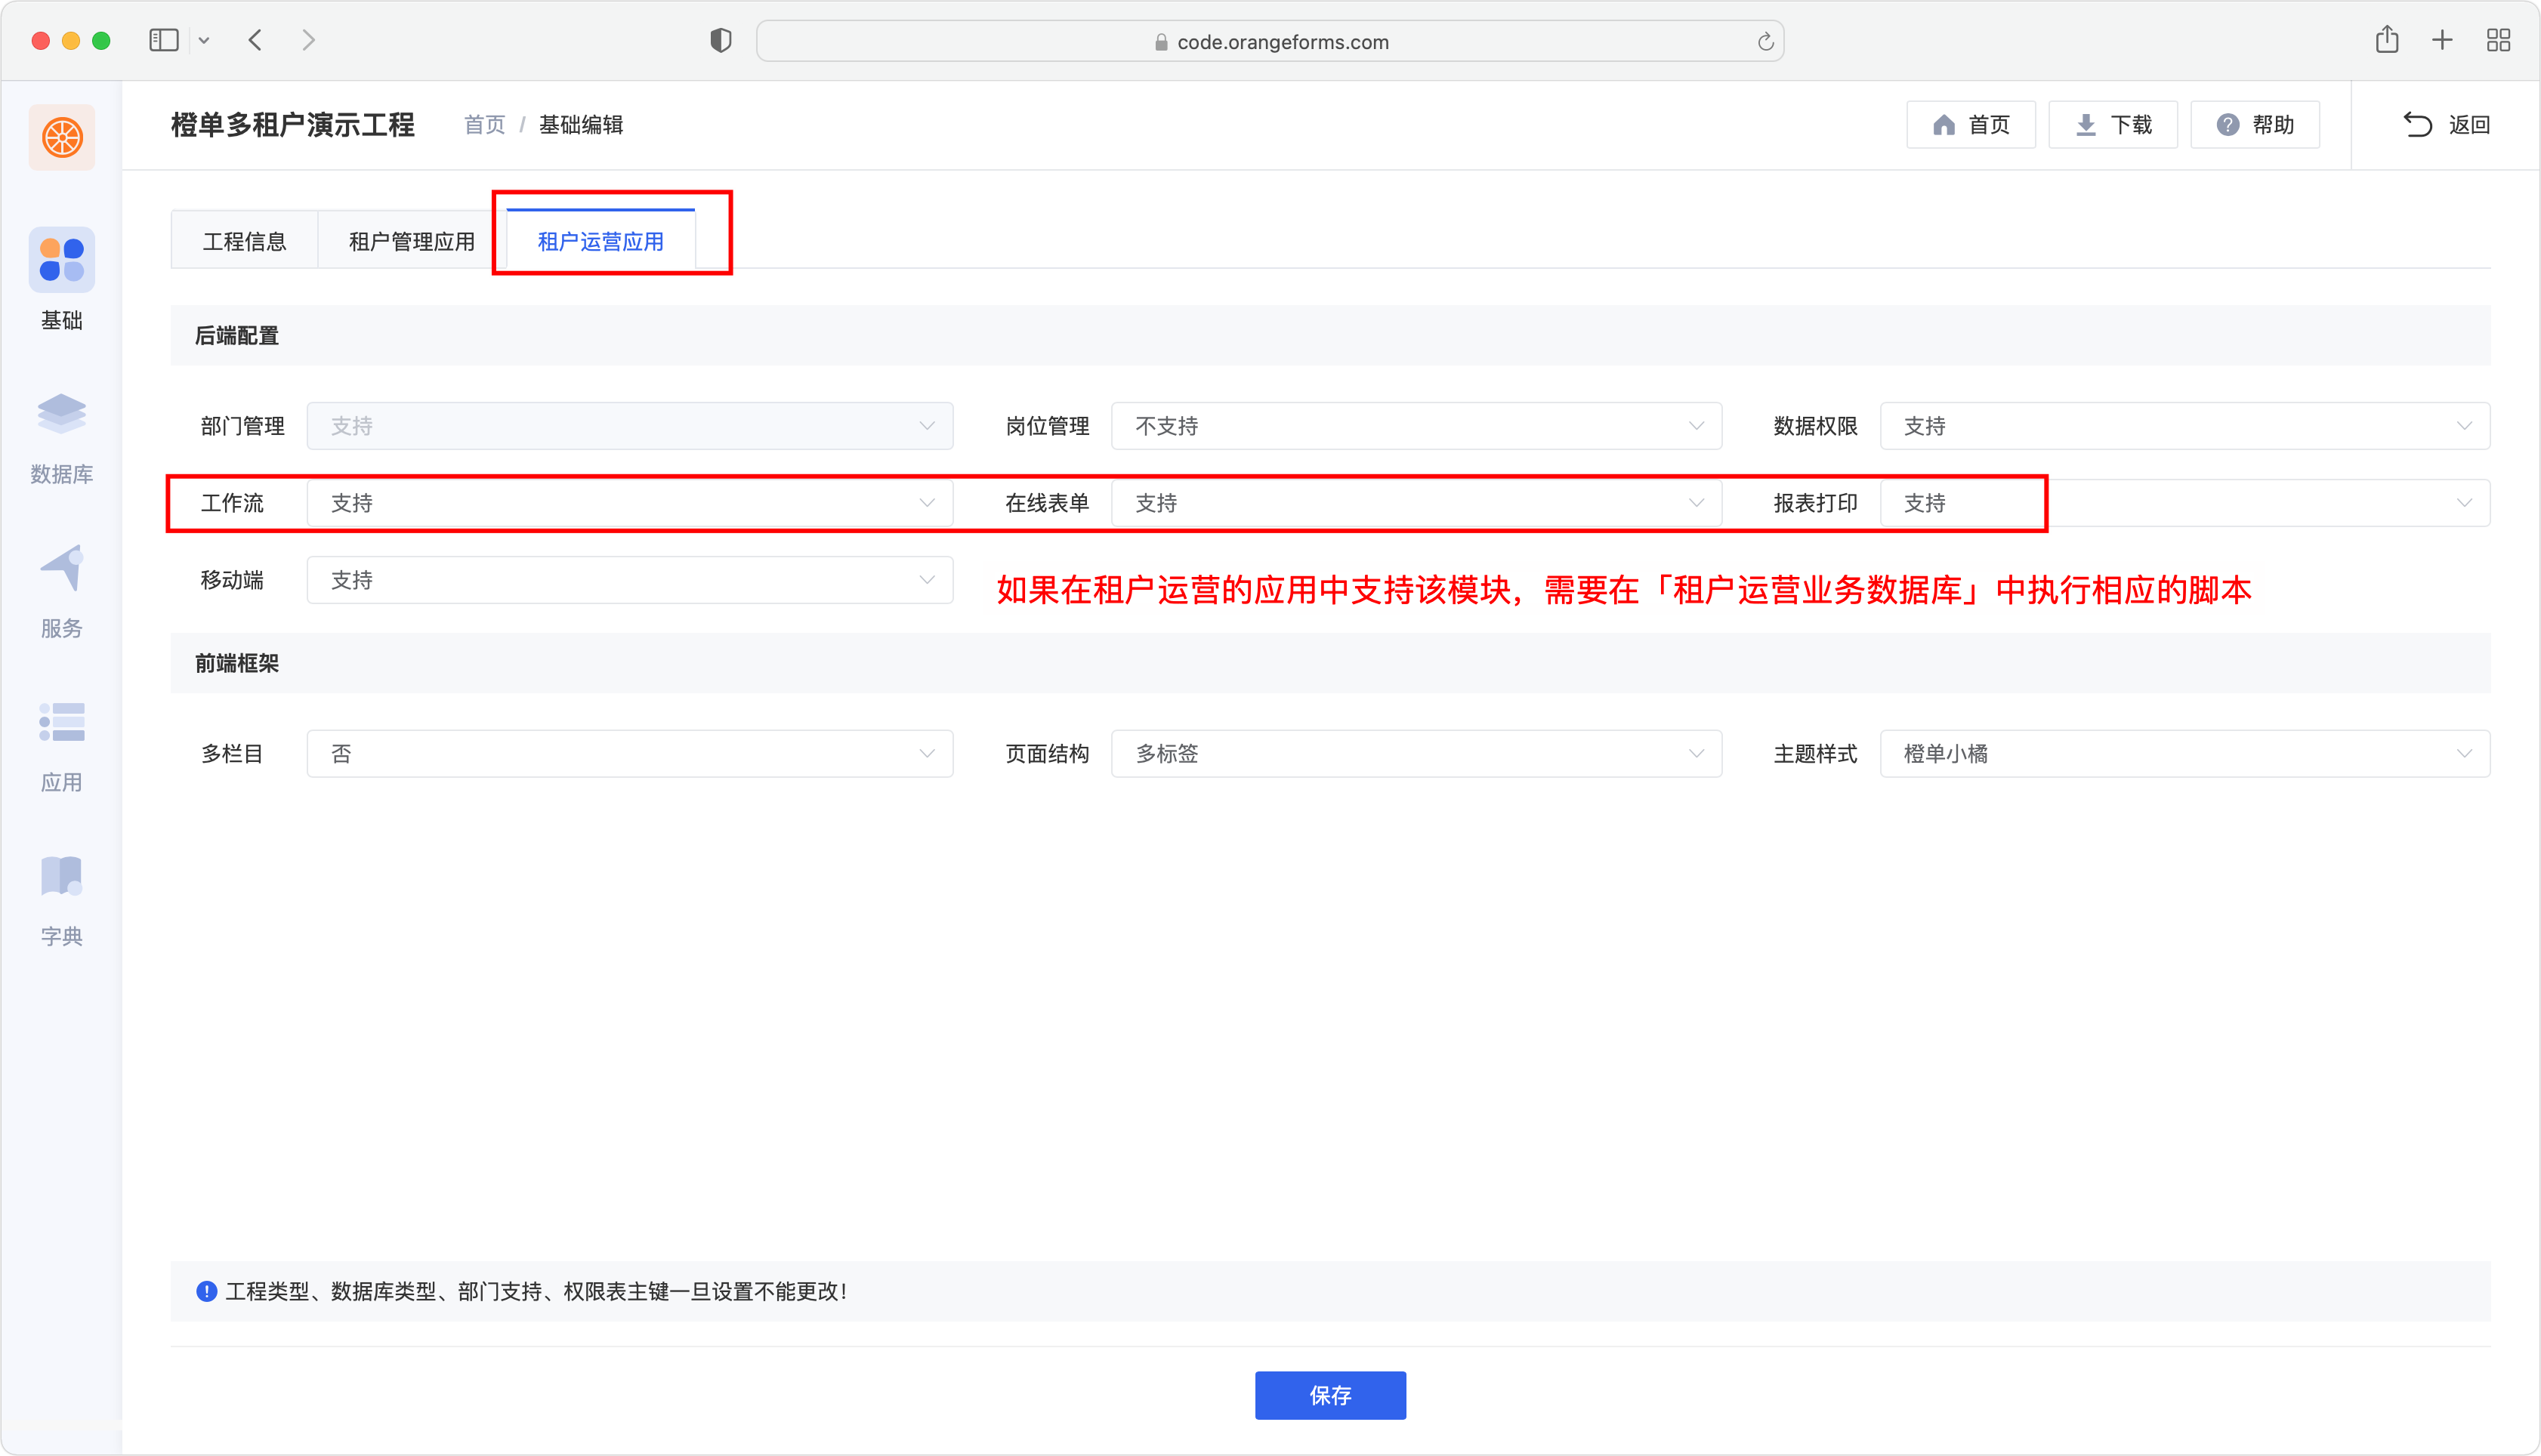Open the 页面结构 dropdown
Screen dimensions: 2541x1456
point(1416,754)
